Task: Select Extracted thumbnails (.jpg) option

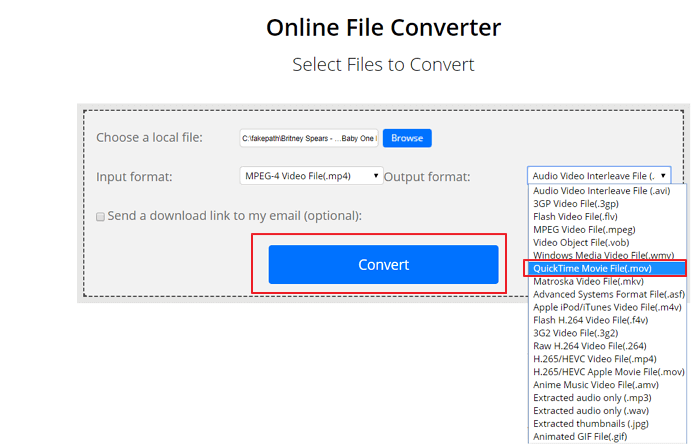Action: pyautogui.click(x=607, y=424)
